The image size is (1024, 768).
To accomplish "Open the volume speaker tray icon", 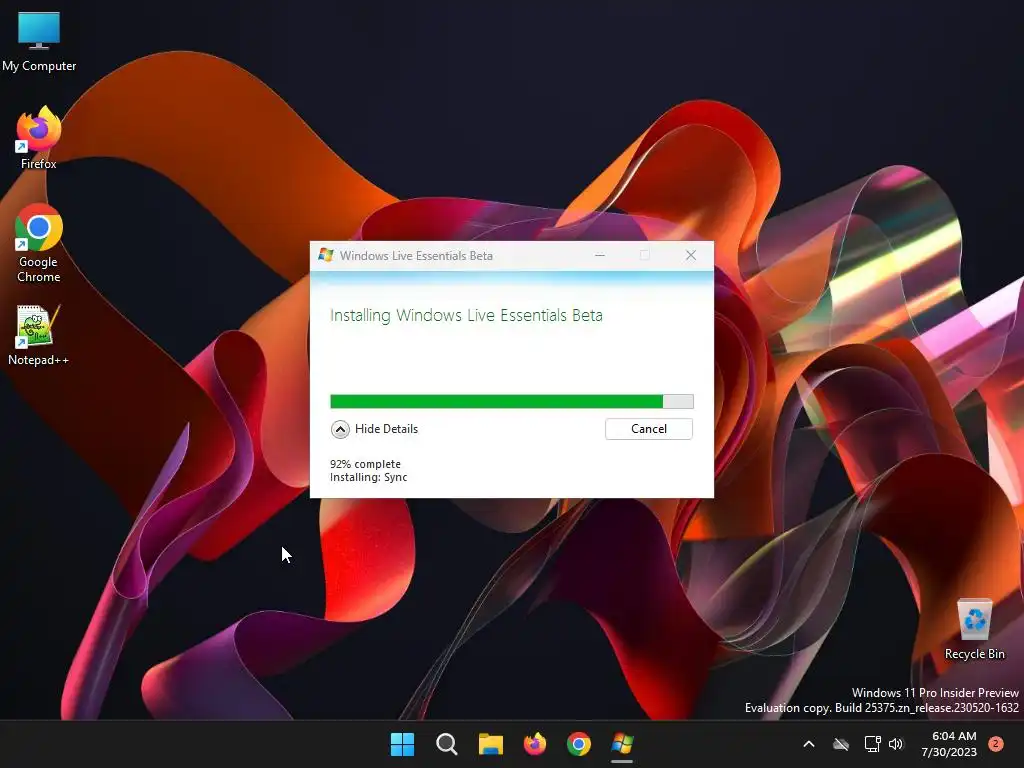I will click(x=896, y=744).
